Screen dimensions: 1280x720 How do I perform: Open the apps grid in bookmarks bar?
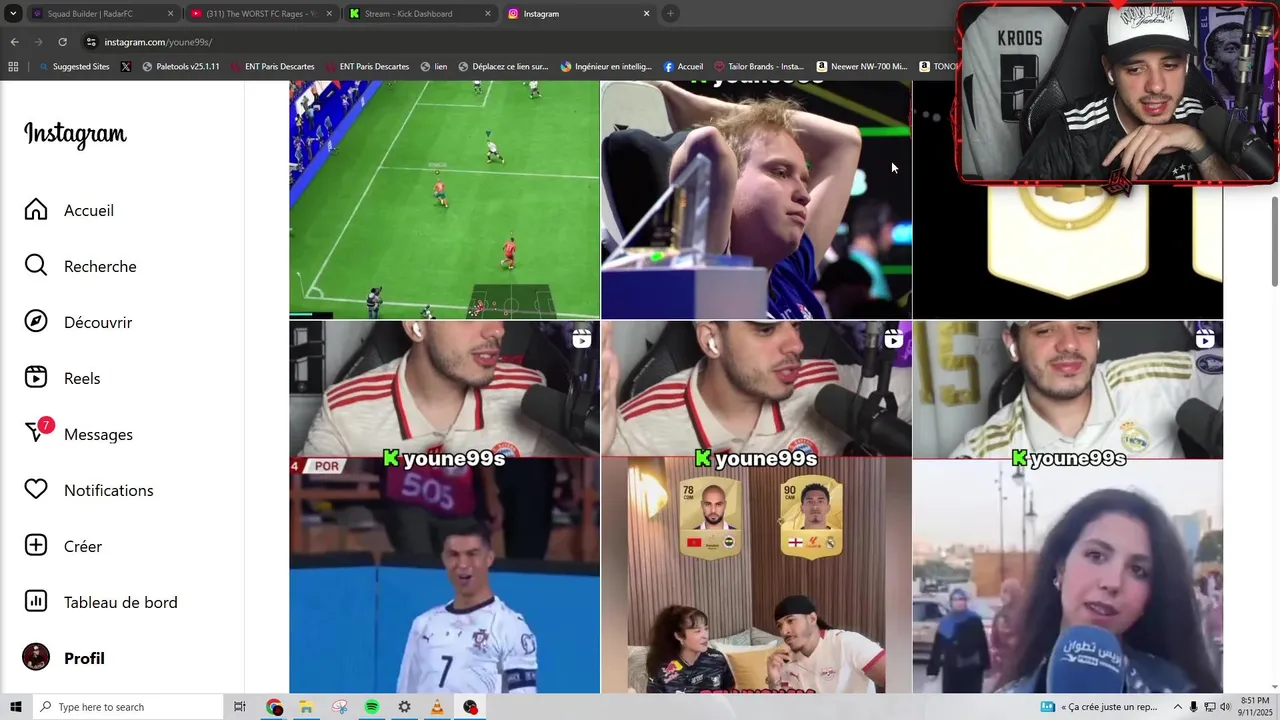(13, 67)
